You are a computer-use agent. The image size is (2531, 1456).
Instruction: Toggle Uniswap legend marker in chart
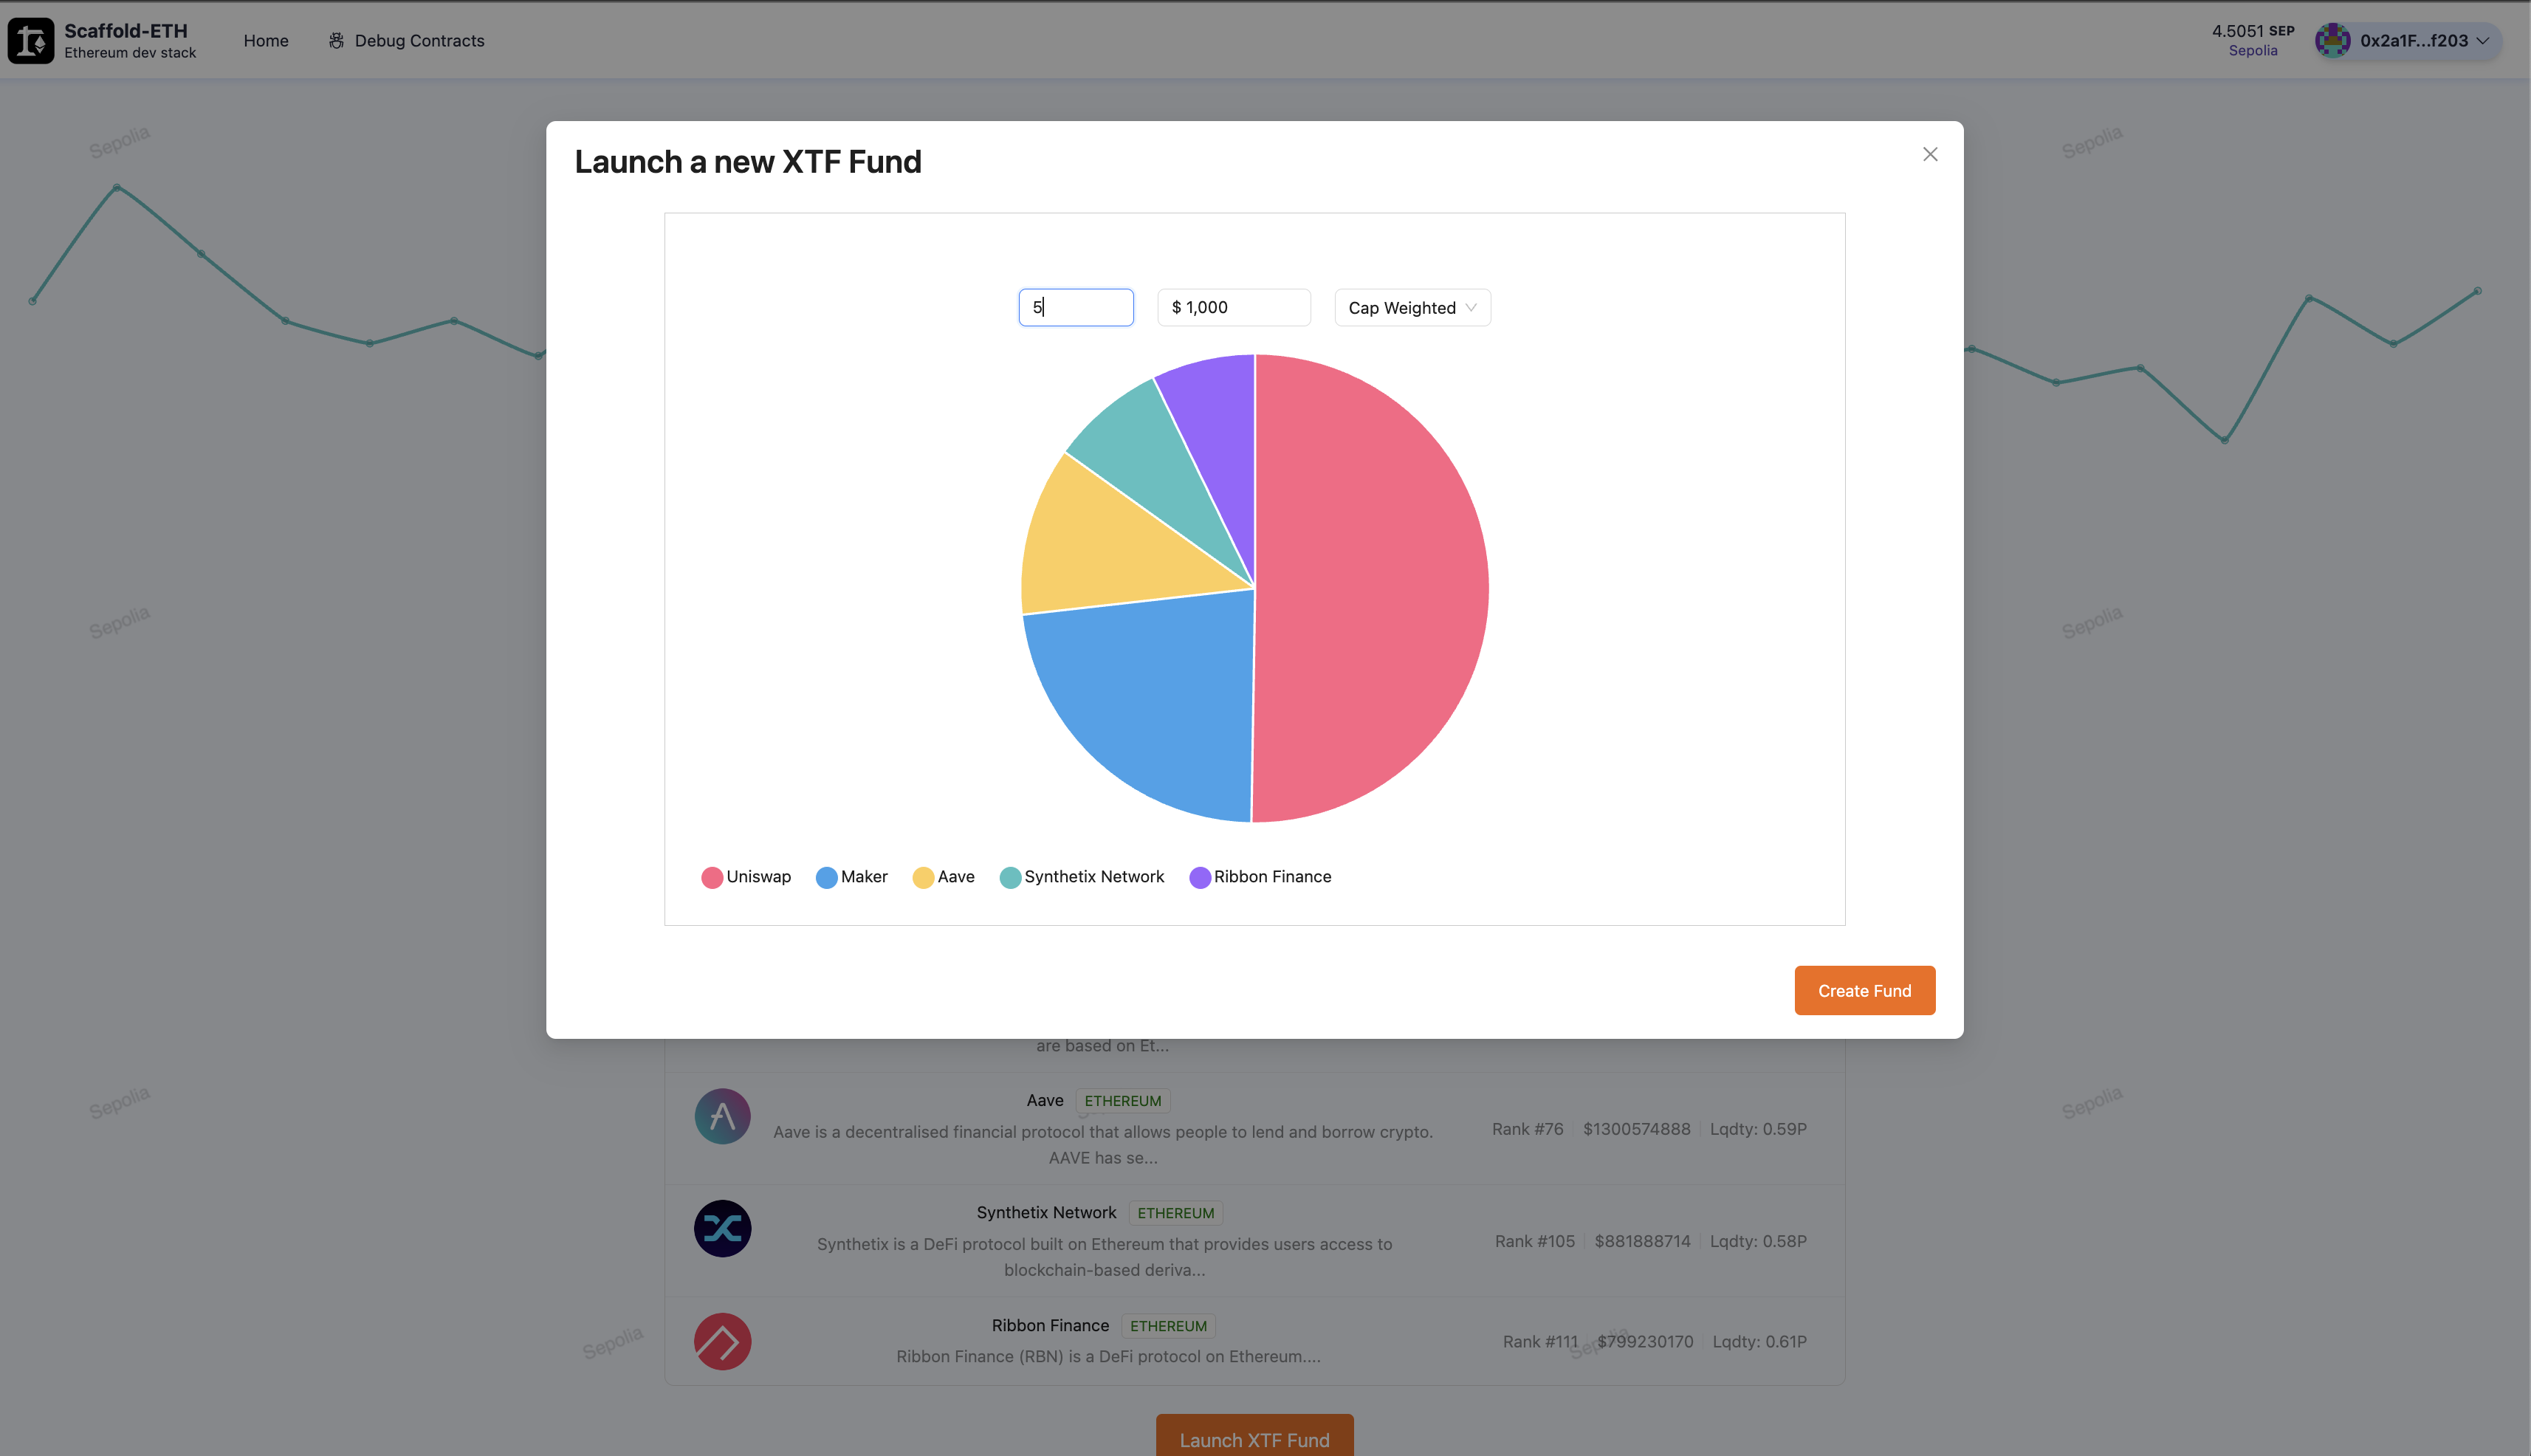coord(712,877)
